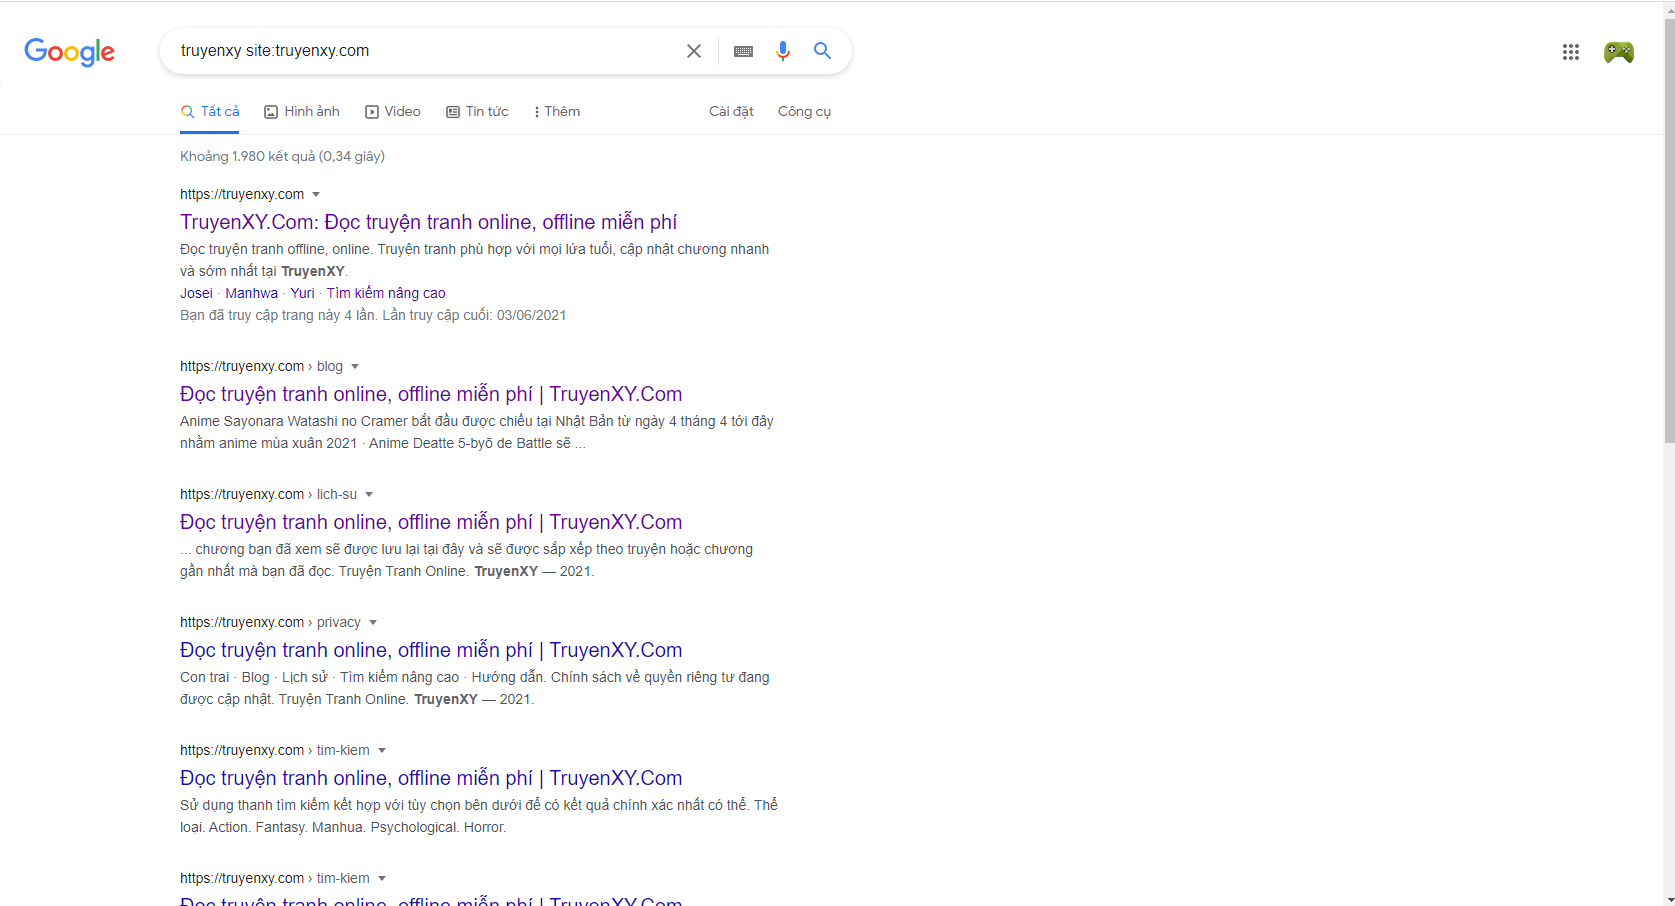Switch to Video results tab

(393, 112)
